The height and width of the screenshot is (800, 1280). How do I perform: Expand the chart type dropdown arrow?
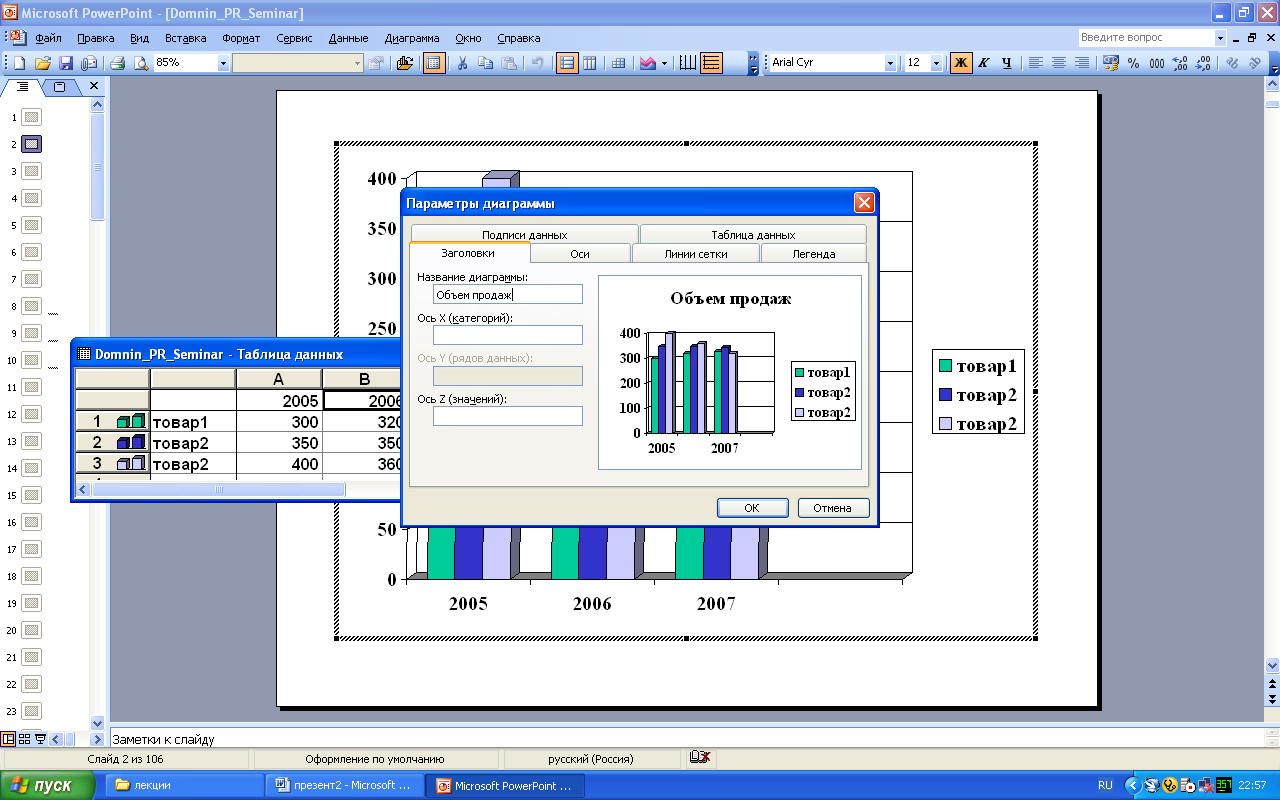(664, 63)
